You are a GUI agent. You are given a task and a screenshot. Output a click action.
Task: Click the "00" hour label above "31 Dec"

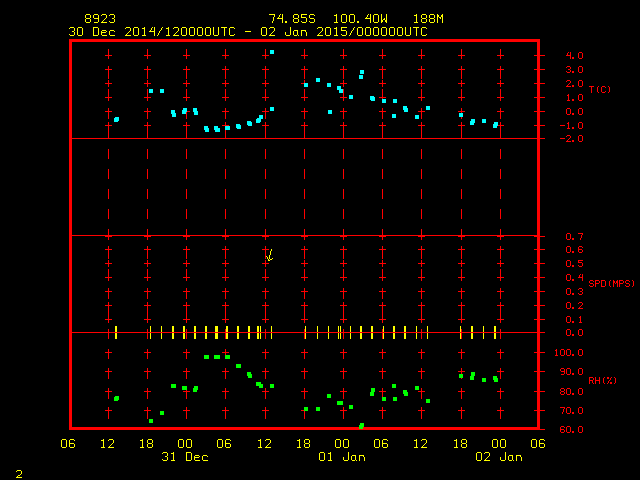tap(185, 444)
